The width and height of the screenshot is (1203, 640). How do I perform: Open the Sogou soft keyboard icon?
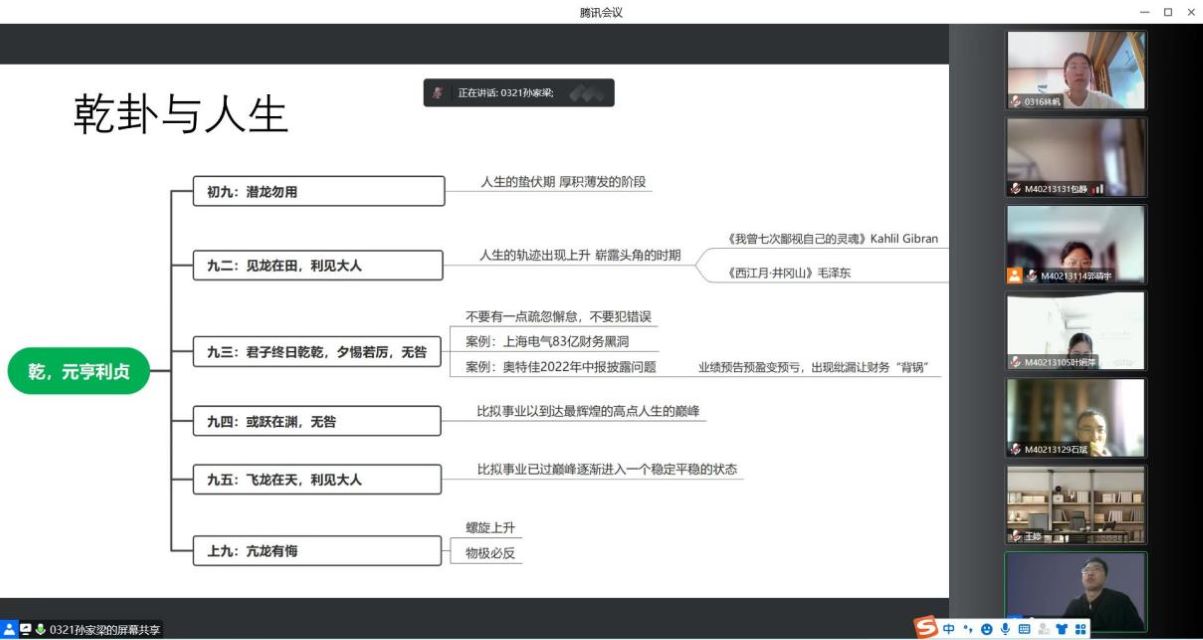1024,629
